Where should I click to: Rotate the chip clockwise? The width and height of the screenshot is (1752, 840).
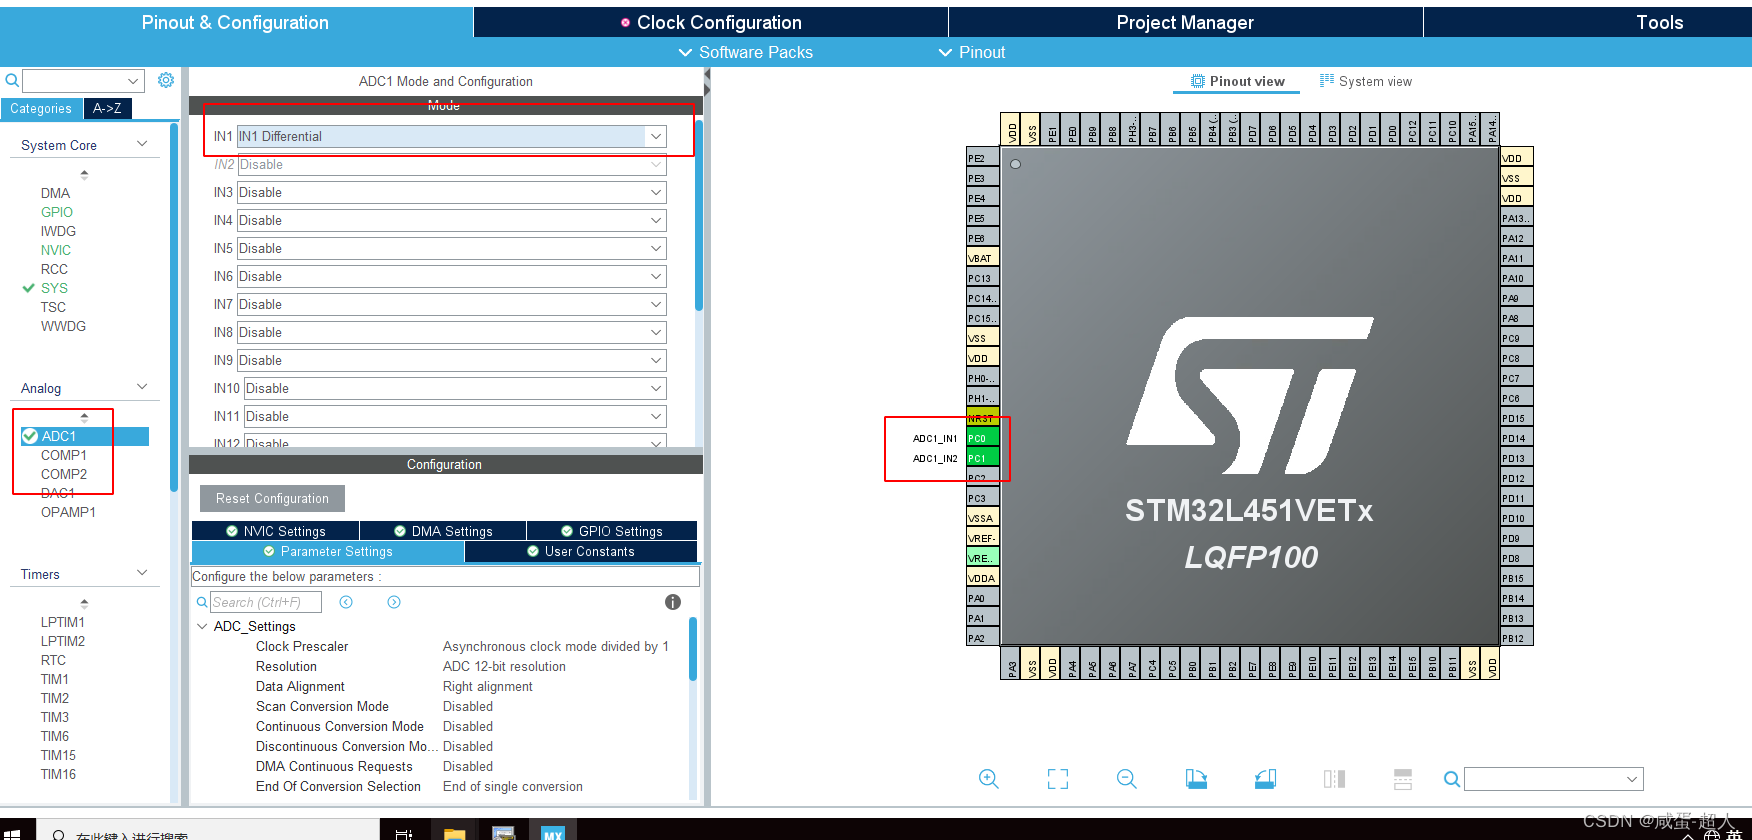(1196, 779)
